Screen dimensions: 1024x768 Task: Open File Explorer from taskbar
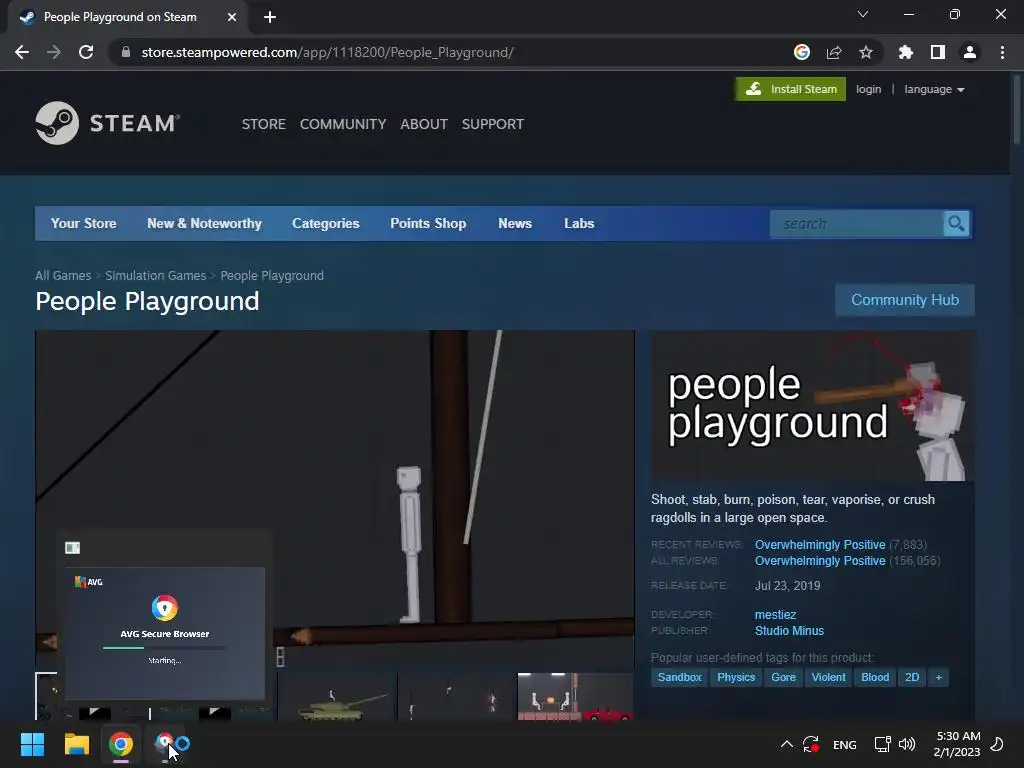coord(76,744)
